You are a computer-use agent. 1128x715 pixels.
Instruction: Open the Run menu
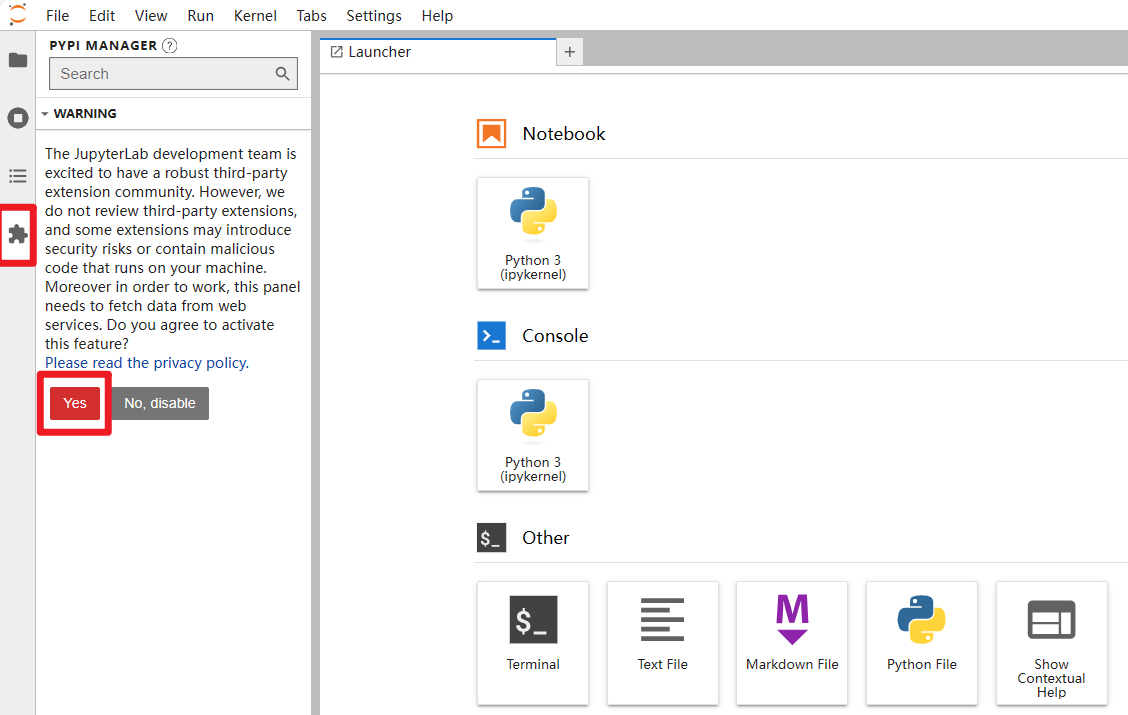(x=201, y=16)
